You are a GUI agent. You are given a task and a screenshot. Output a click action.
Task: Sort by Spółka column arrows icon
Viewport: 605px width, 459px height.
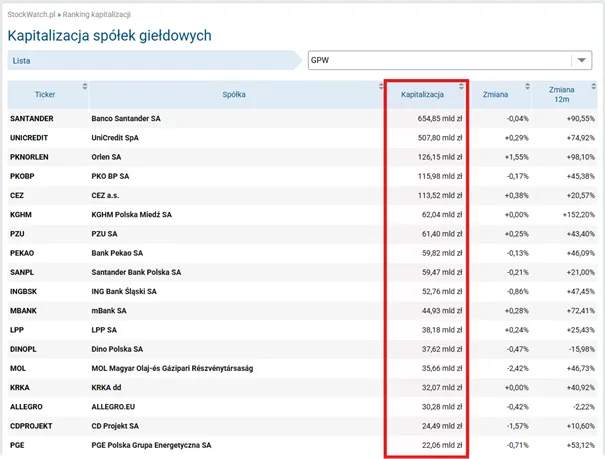[x=381, y=86]
